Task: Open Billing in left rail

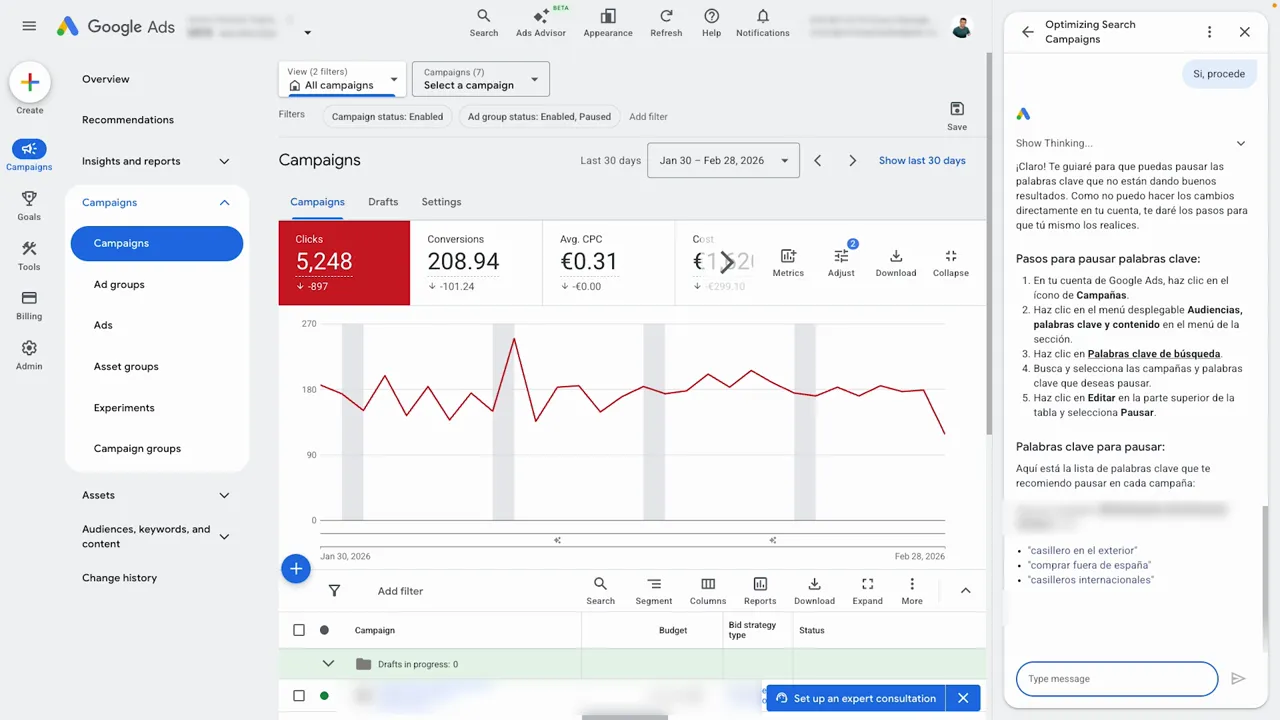Action: (x=29, y=305)
